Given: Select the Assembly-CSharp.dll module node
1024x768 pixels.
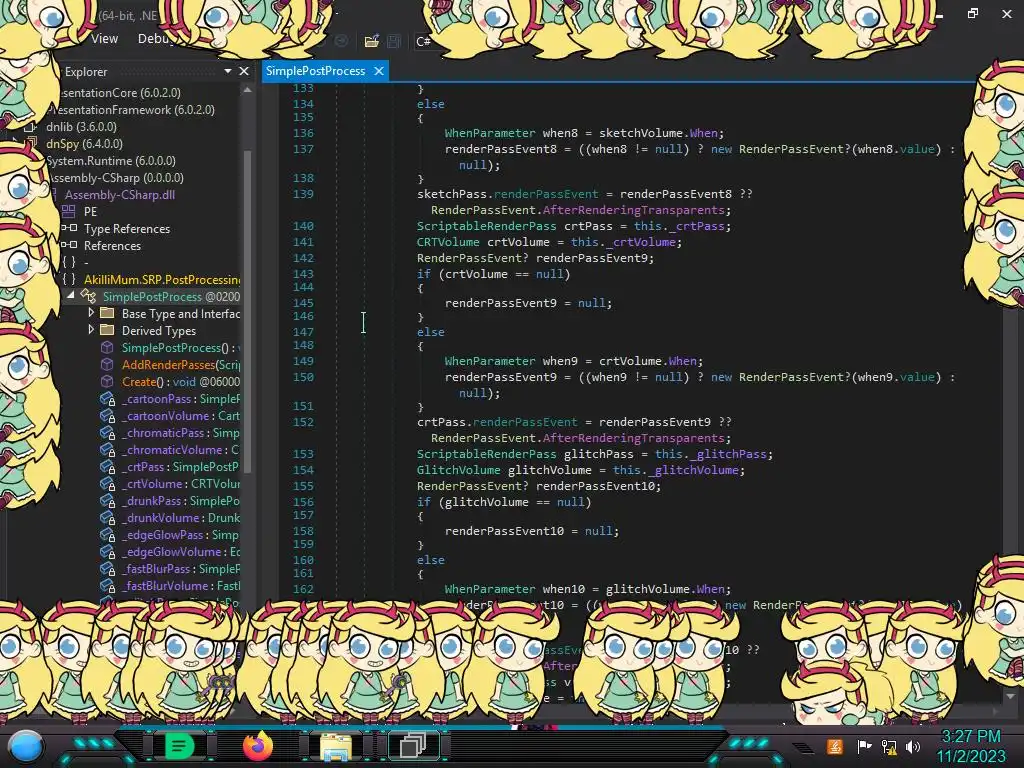Looking at the screenshot, I should [120, 195].
